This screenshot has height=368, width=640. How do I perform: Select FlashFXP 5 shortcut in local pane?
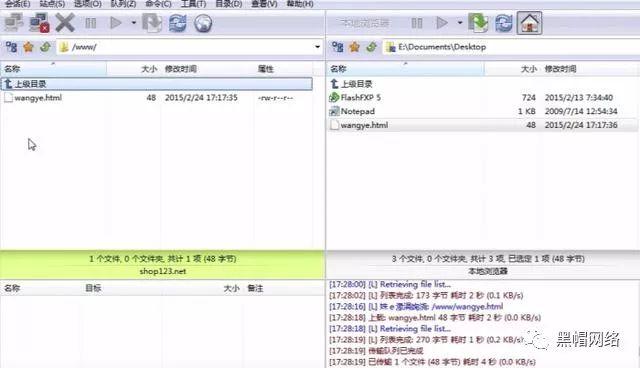(483, 98)
